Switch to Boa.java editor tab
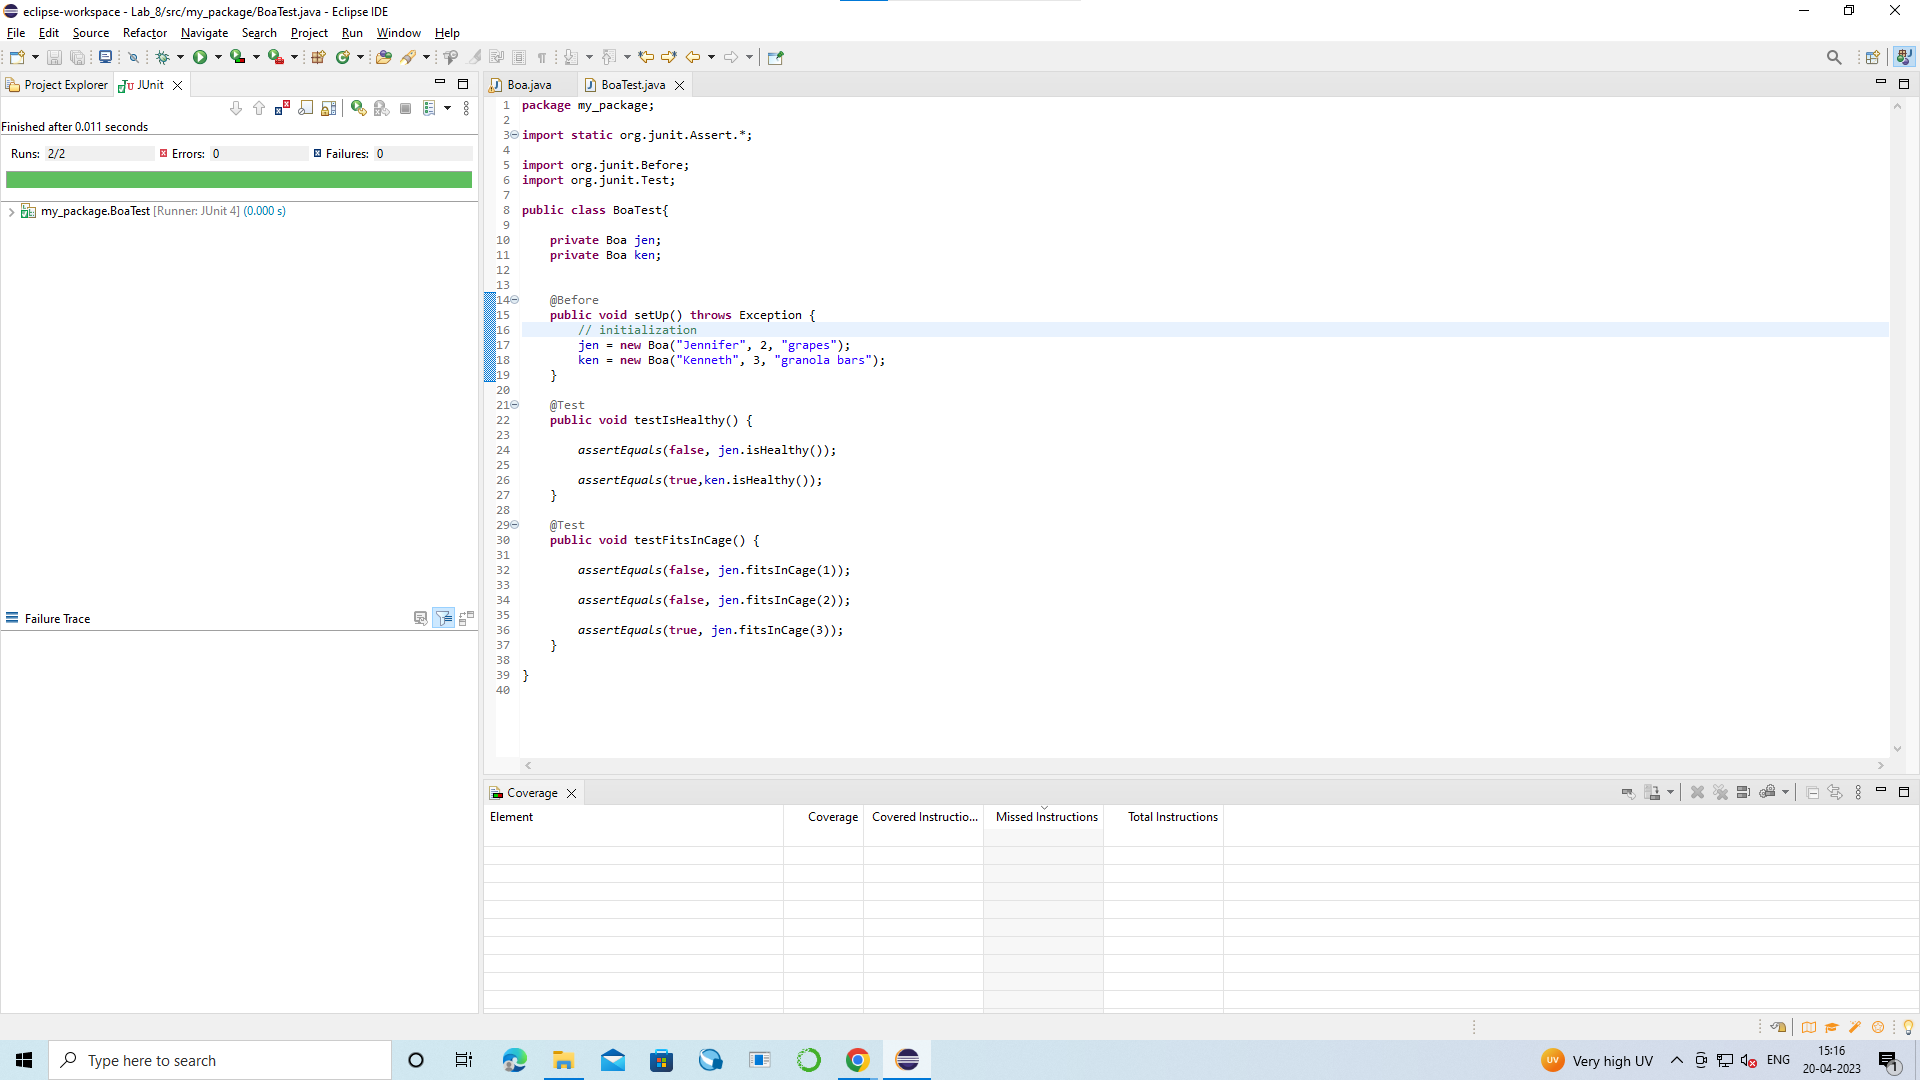Screen dimensions: 1920x1080 (528, 85)
